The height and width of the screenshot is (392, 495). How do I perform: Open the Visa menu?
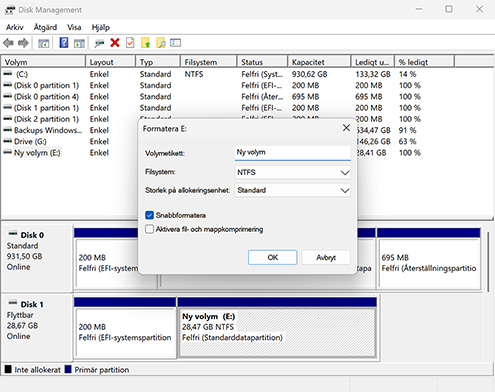click(x=74, y=27)
